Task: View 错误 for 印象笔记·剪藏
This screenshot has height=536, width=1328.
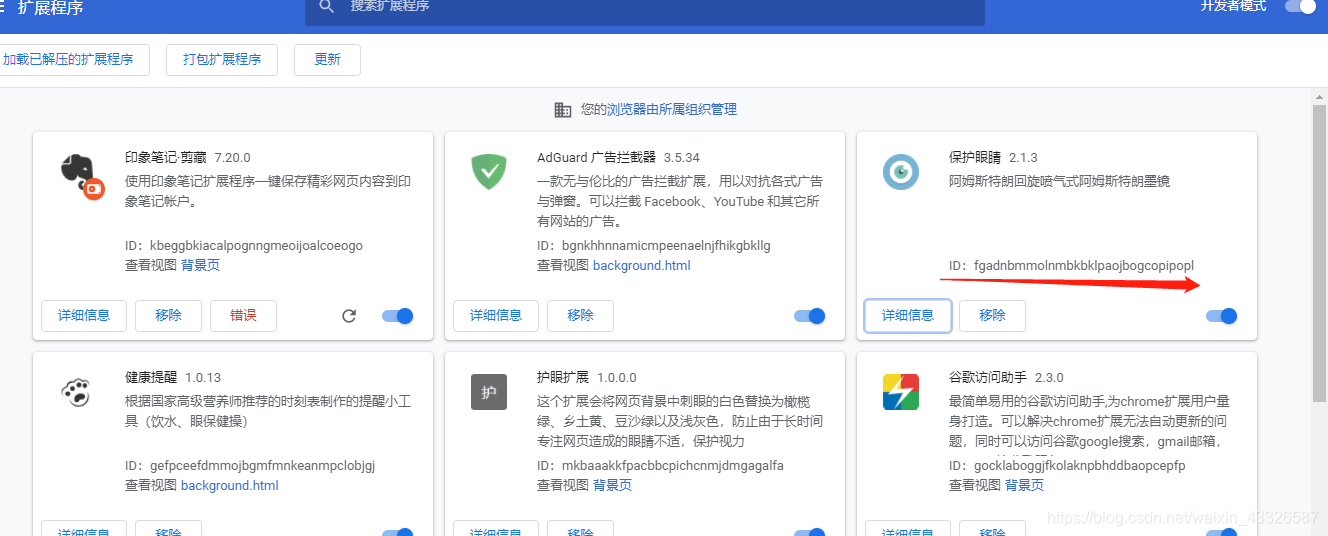Action: [243, 316]
